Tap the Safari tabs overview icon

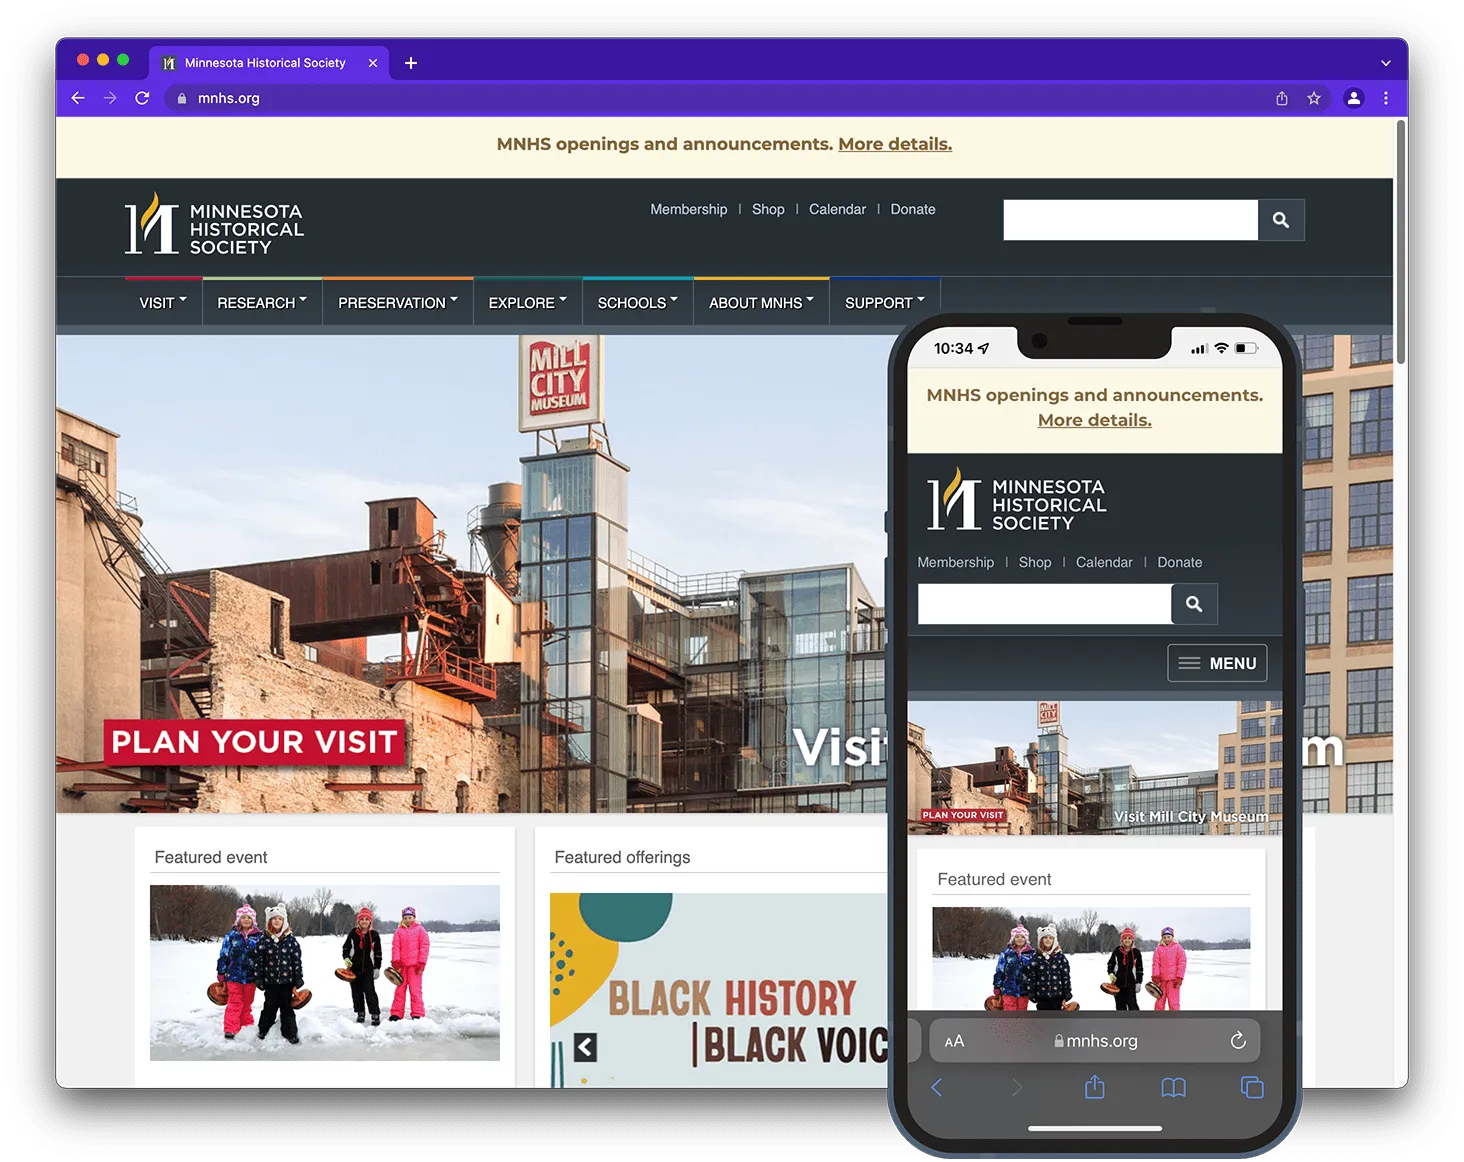[1252, 1087]
